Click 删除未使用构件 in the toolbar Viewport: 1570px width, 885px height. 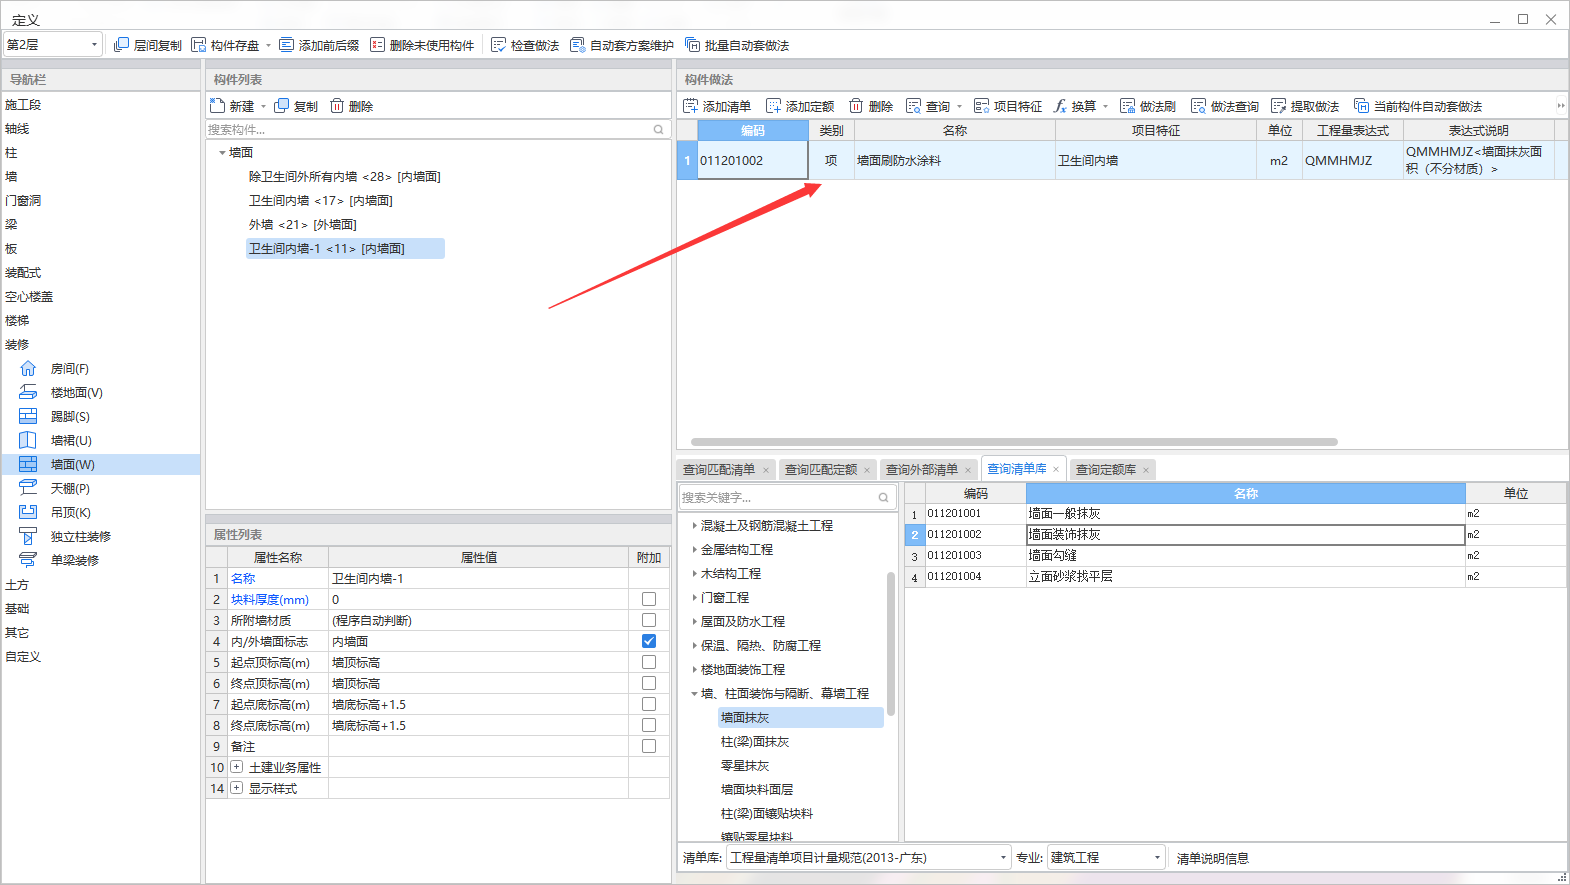(421, 45)
